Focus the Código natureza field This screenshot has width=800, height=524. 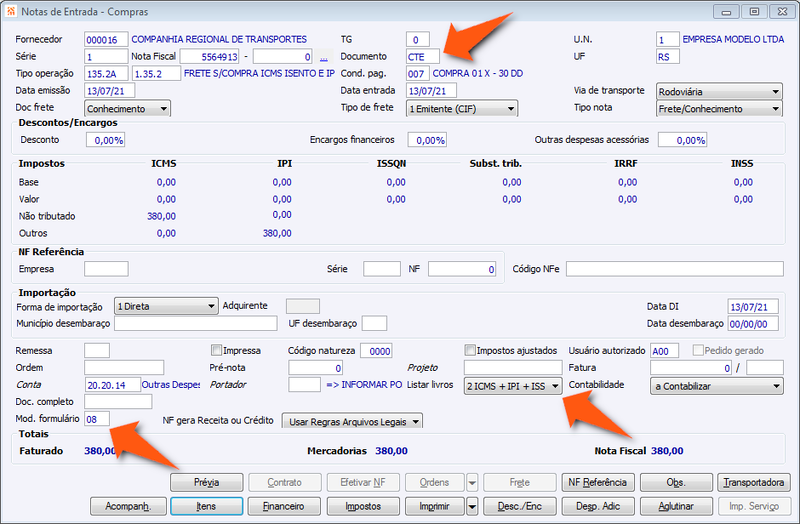(376, 351)
